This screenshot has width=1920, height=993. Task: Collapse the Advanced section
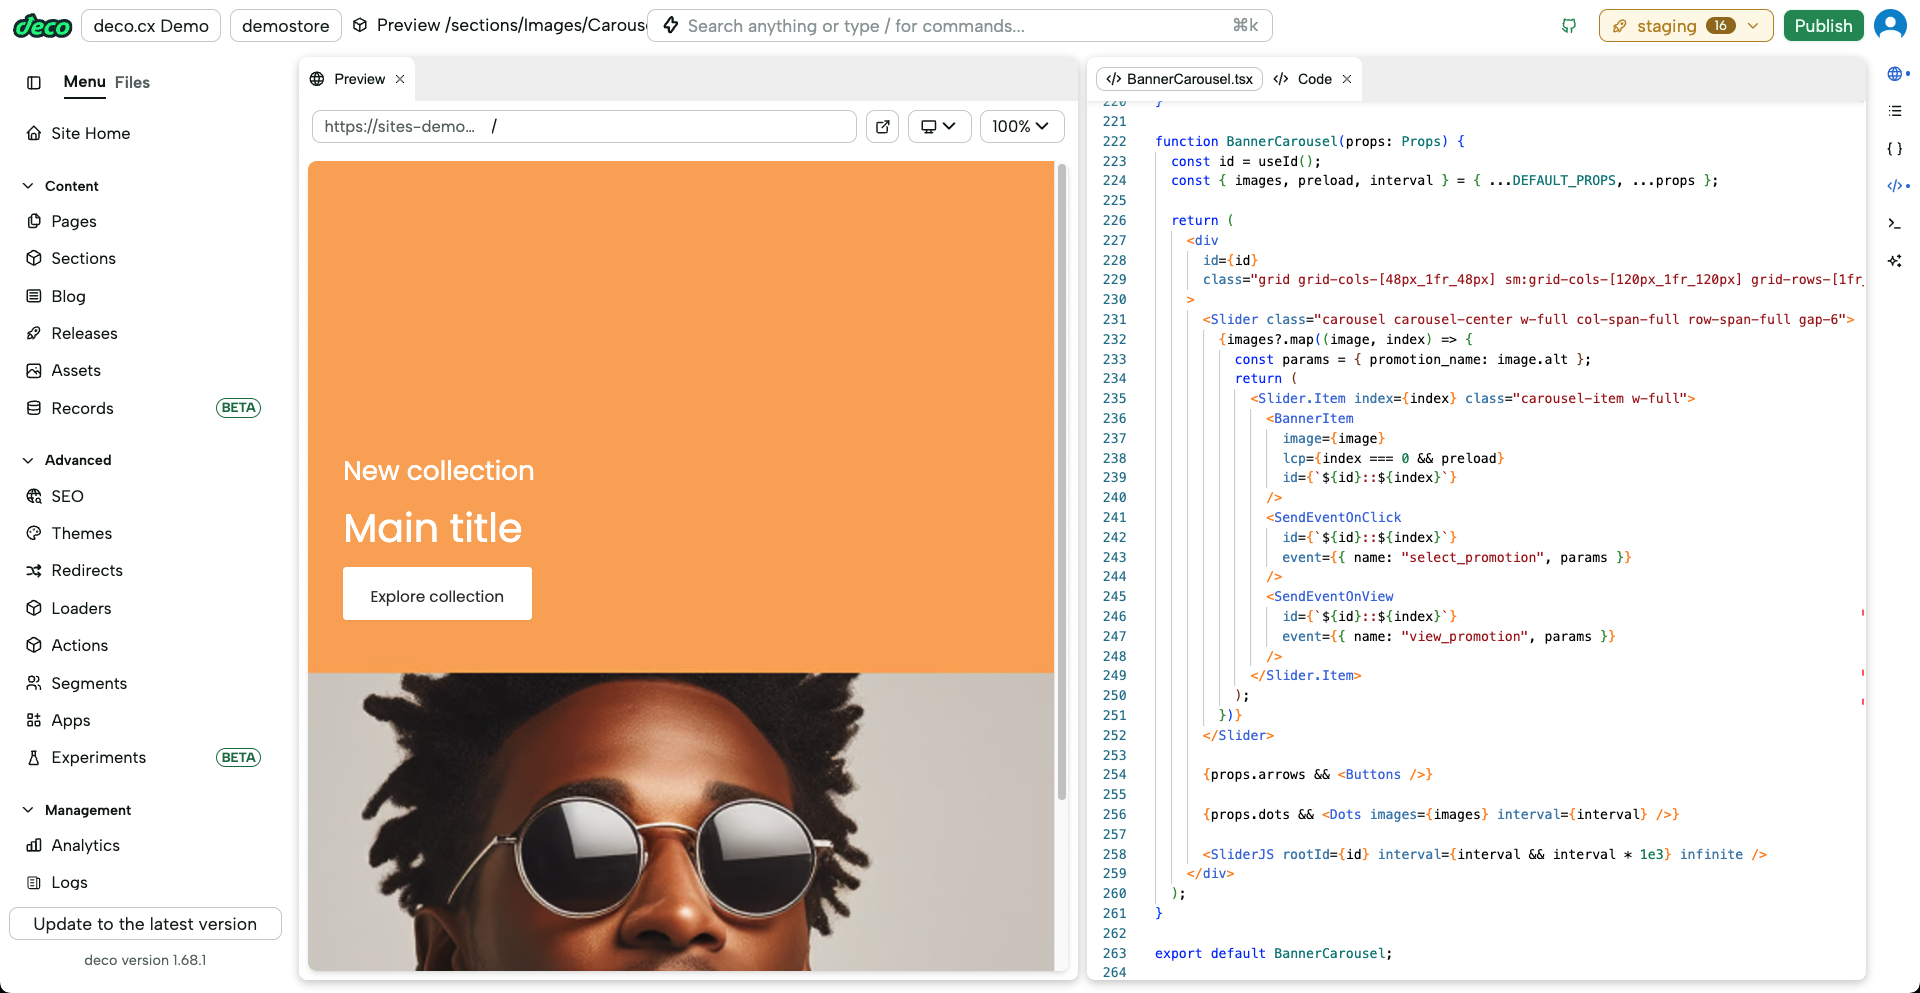coord(28,460)
